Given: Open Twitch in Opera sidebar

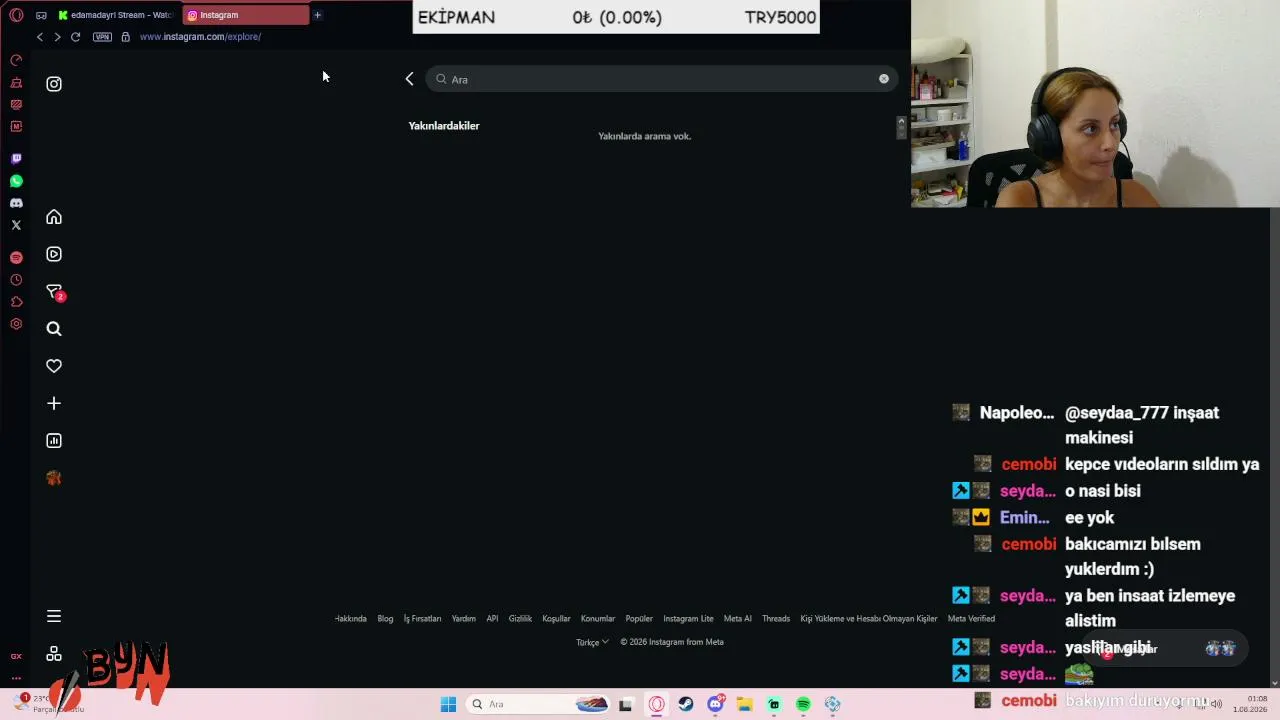Looking at the screenshot, I should coord(16,159).
